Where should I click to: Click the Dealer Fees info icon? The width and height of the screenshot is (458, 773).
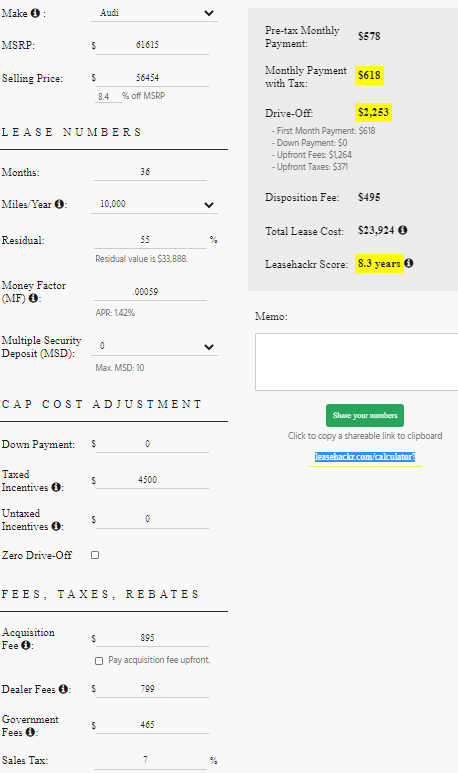(63, 689)
